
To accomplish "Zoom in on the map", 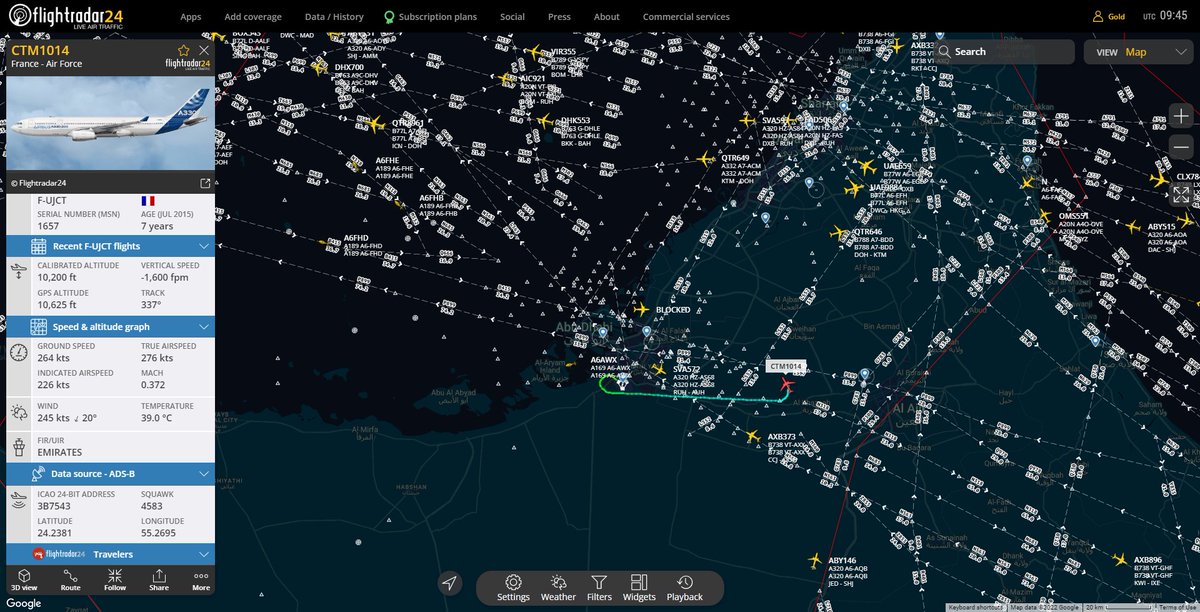I will 1181,115.
